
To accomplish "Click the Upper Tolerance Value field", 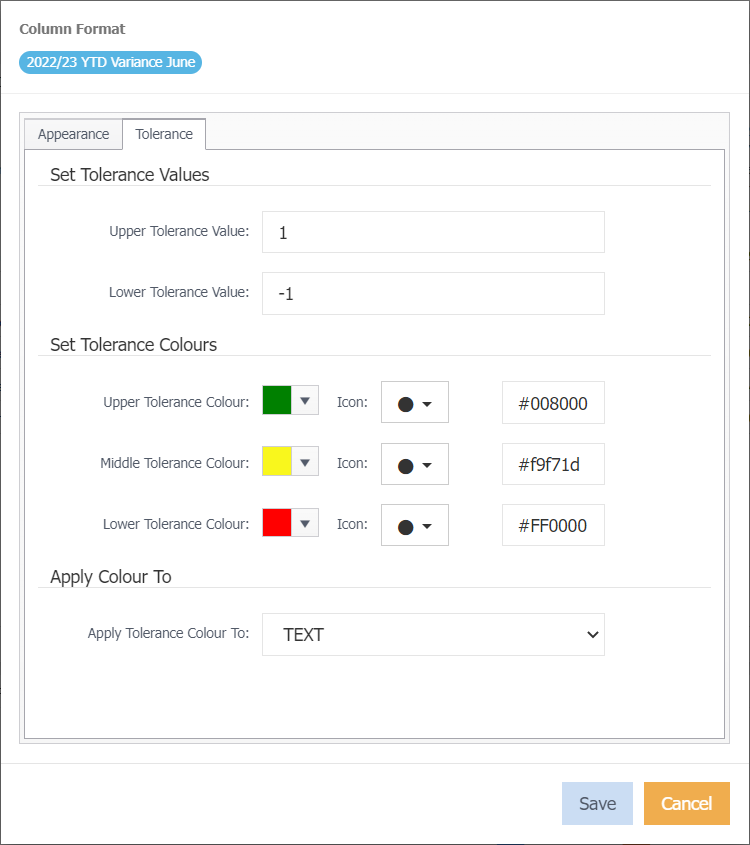I will [x=433, y=232].
